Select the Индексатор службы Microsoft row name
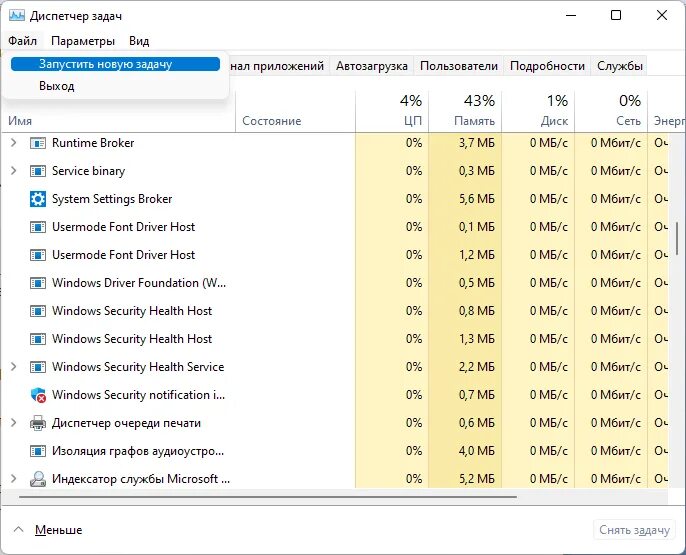 [141, 479]
